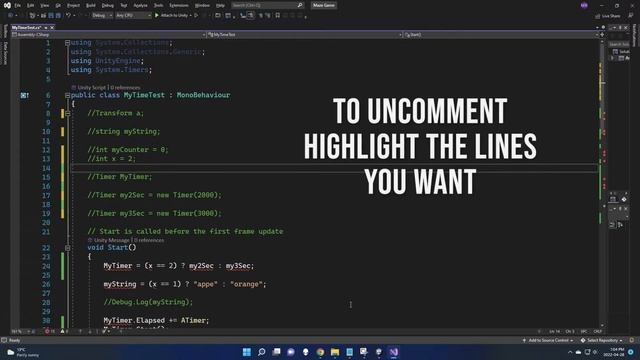Click the warnings count indicator in status strip
The width and height of the screenshot is (640, 360).
click(64, 331)
